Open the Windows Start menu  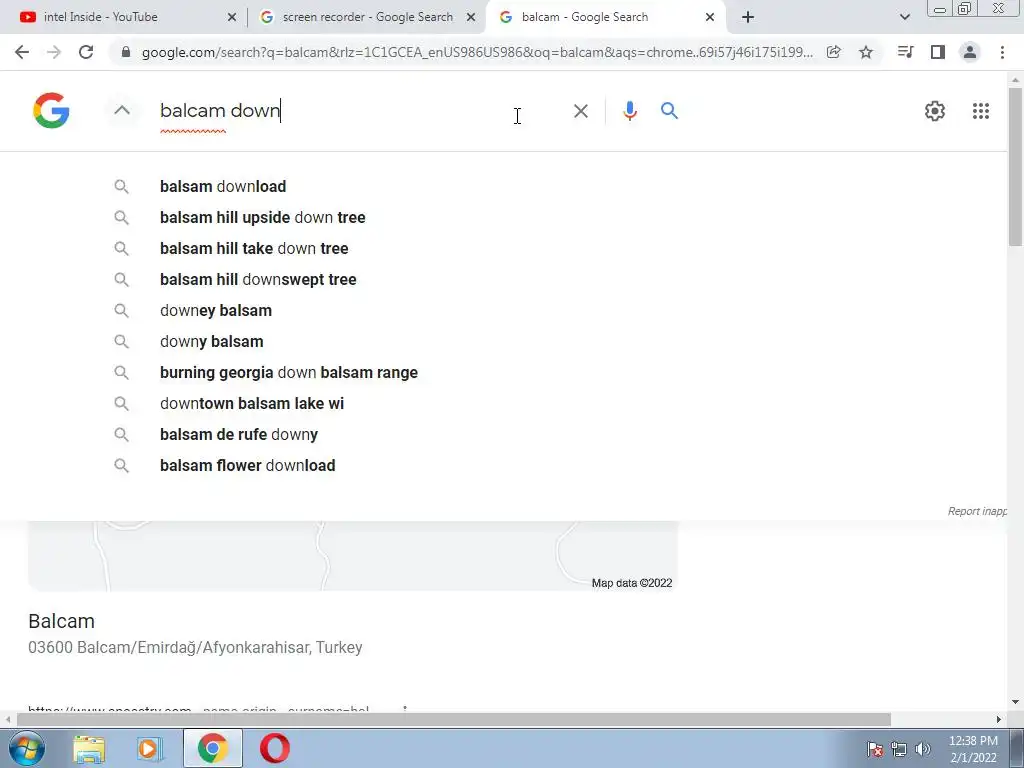[x=27, y=748]
